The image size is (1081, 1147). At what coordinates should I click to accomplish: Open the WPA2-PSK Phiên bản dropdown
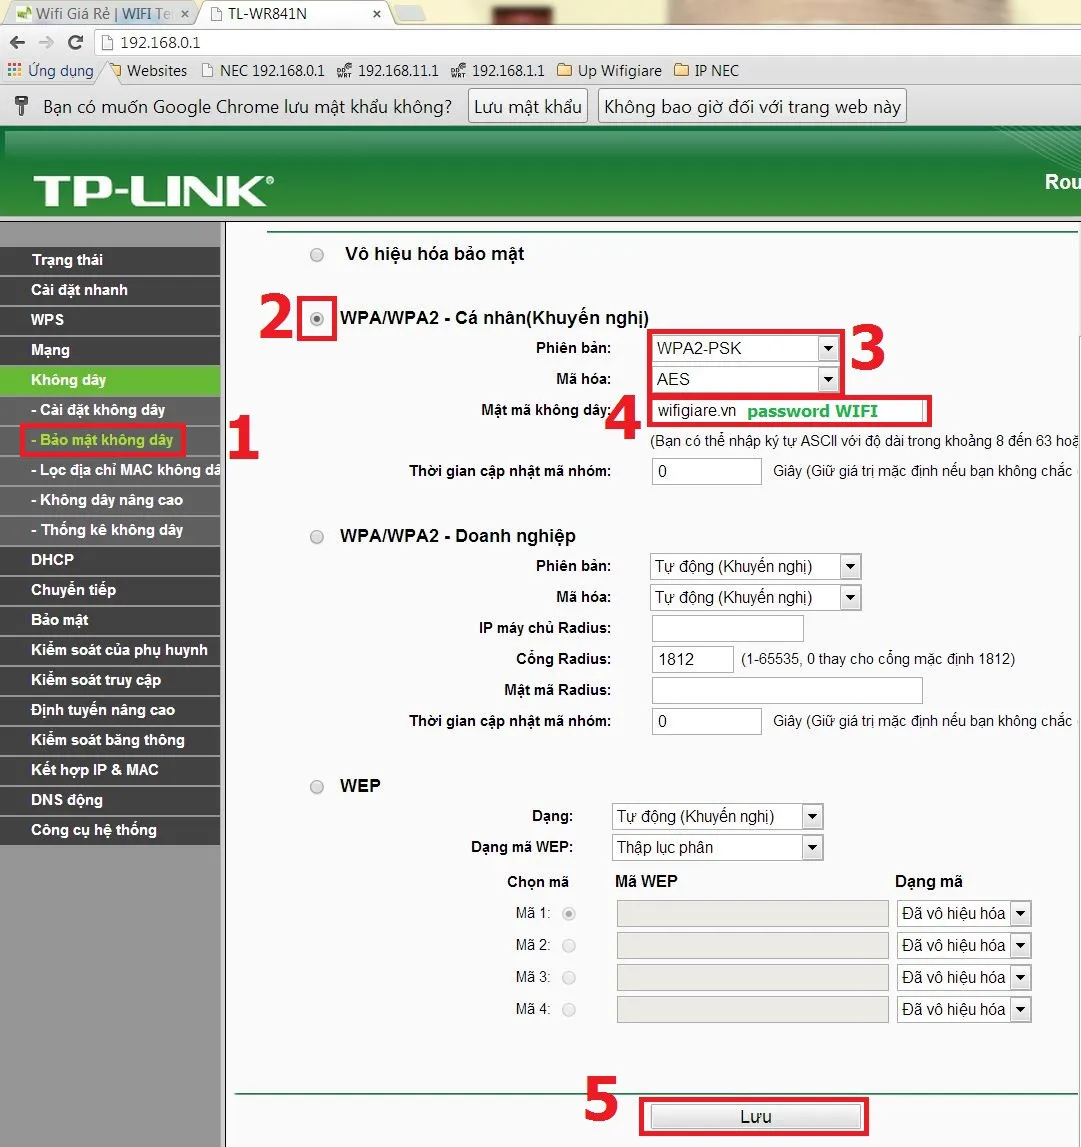745,348
